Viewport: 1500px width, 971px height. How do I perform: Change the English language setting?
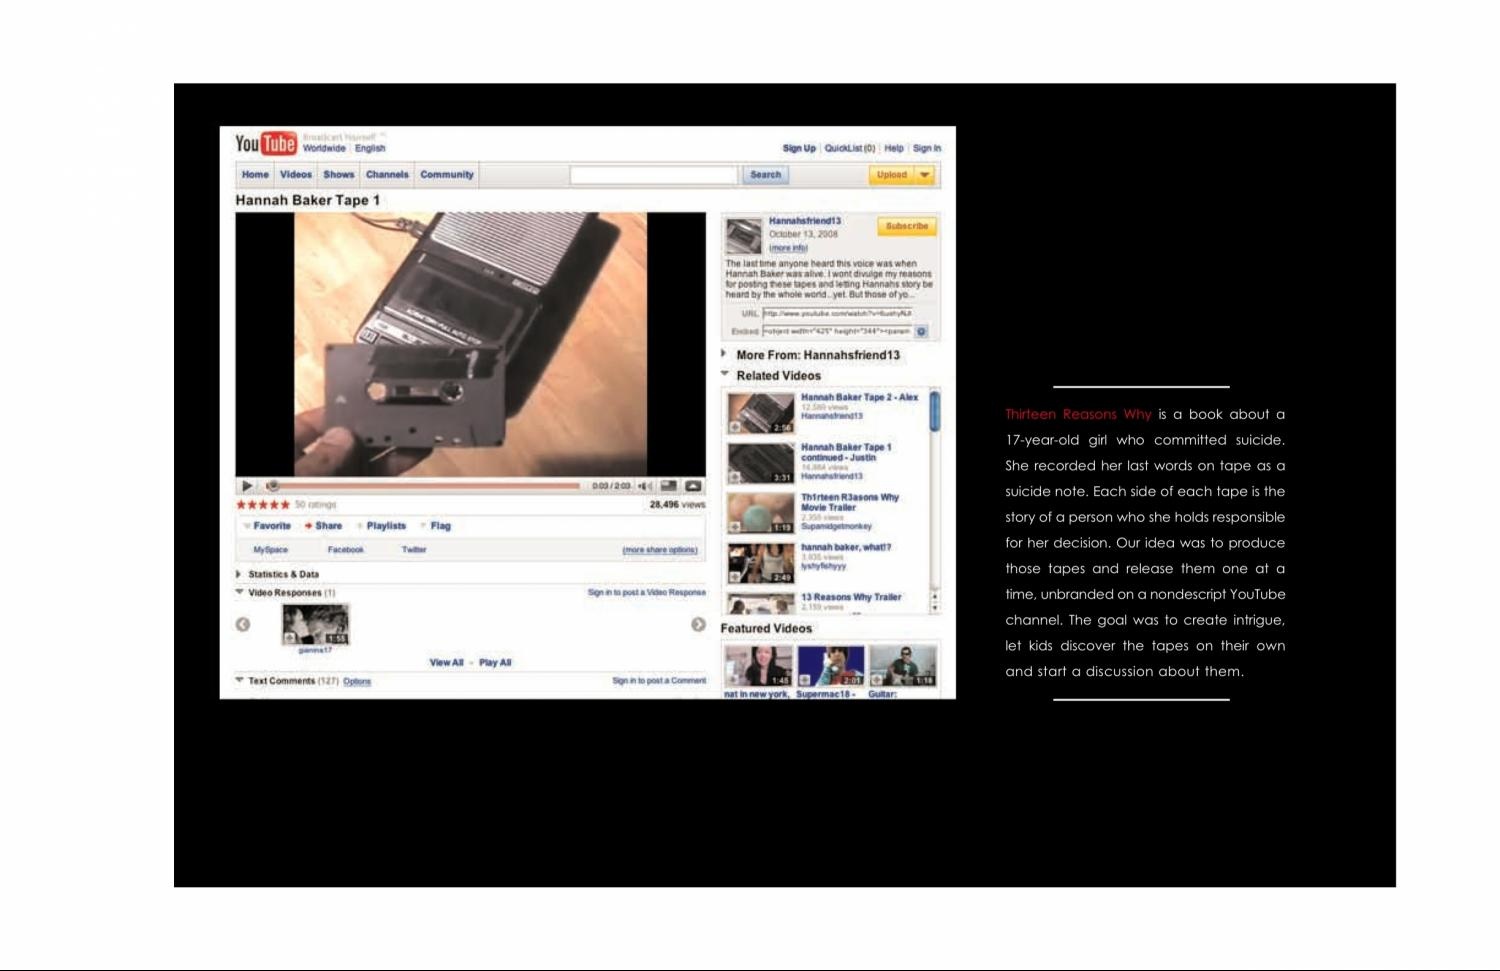pos(370,148)
